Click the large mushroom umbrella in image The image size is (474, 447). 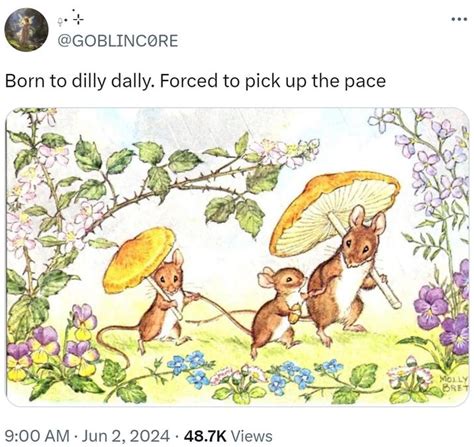tap(333, 212)
